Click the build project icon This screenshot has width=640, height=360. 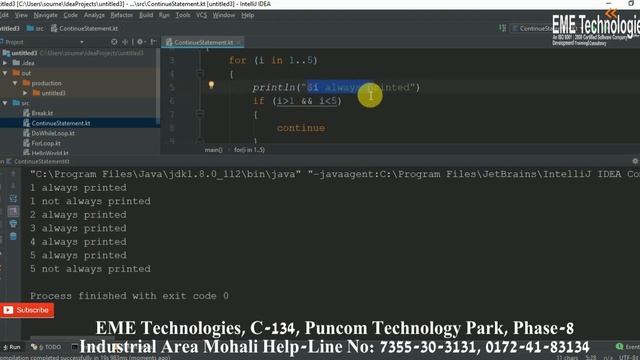click(502, 28)
